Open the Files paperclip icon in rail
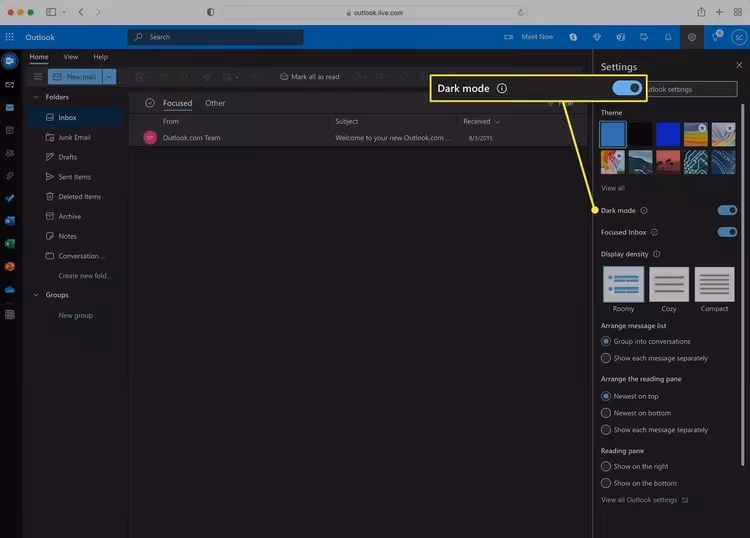 click(x=10, y=176)
